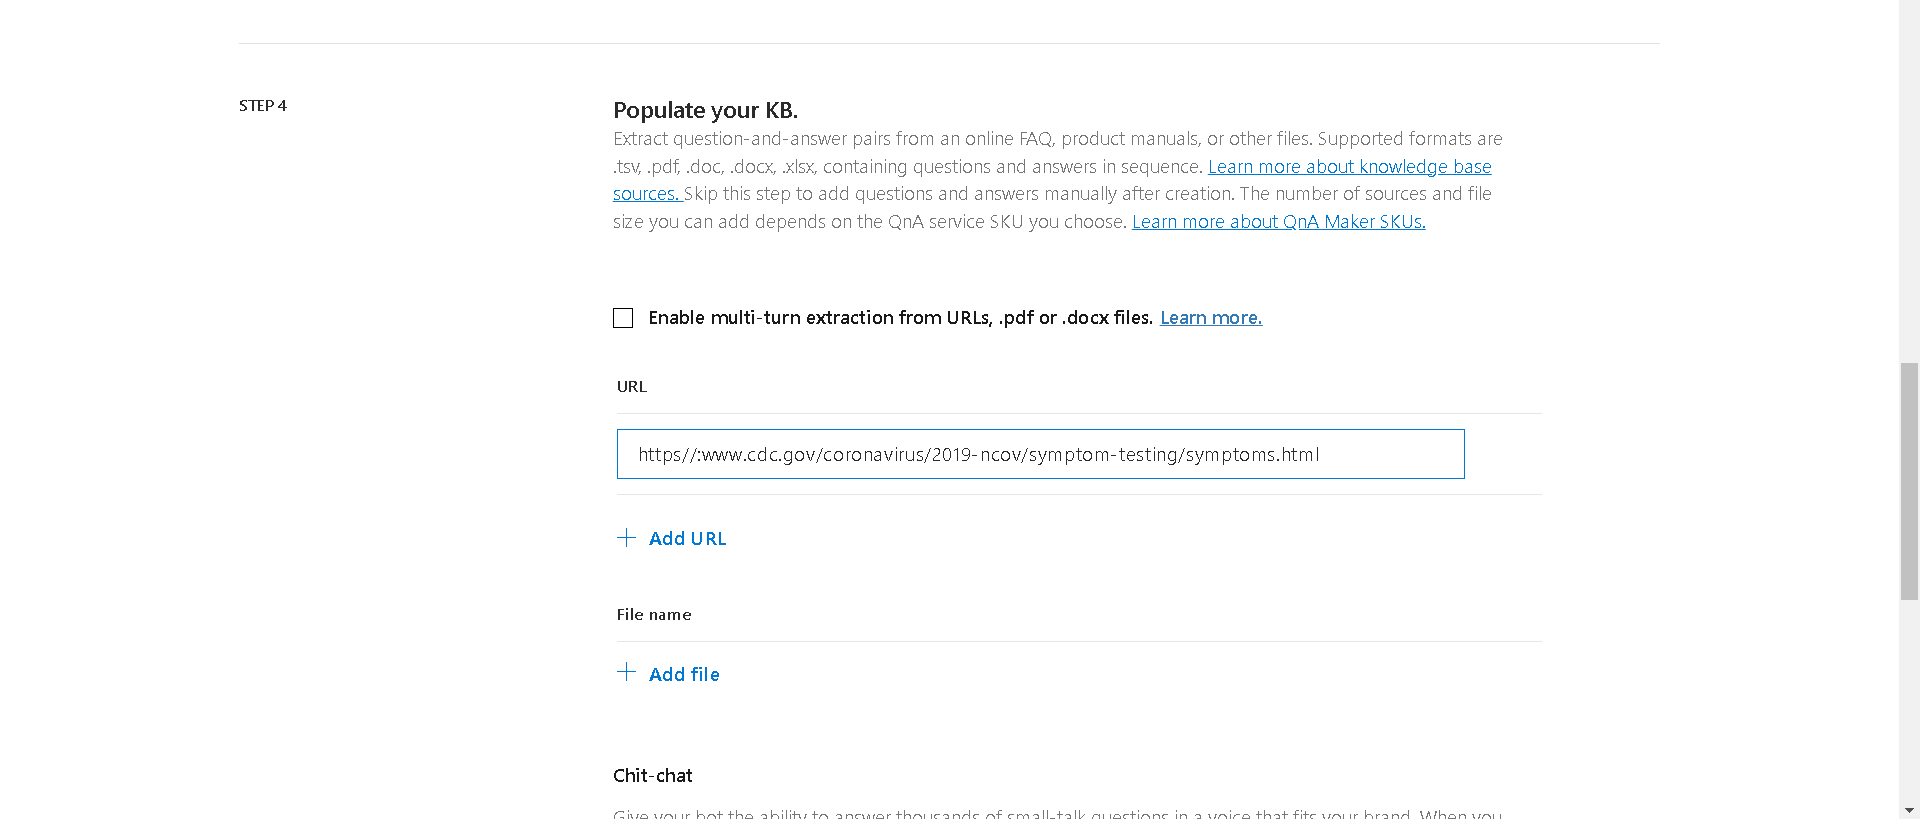
Task: Open "Learn more about QnA Maker SKUs" link
Action: tap(1277, 221)
